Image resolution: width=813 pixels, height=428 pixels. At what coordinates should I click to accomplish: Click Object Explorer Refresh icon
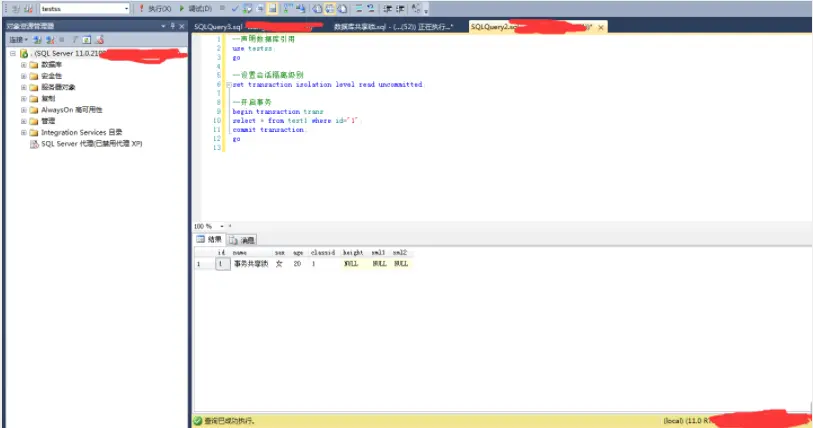click(x=87, y=39)
